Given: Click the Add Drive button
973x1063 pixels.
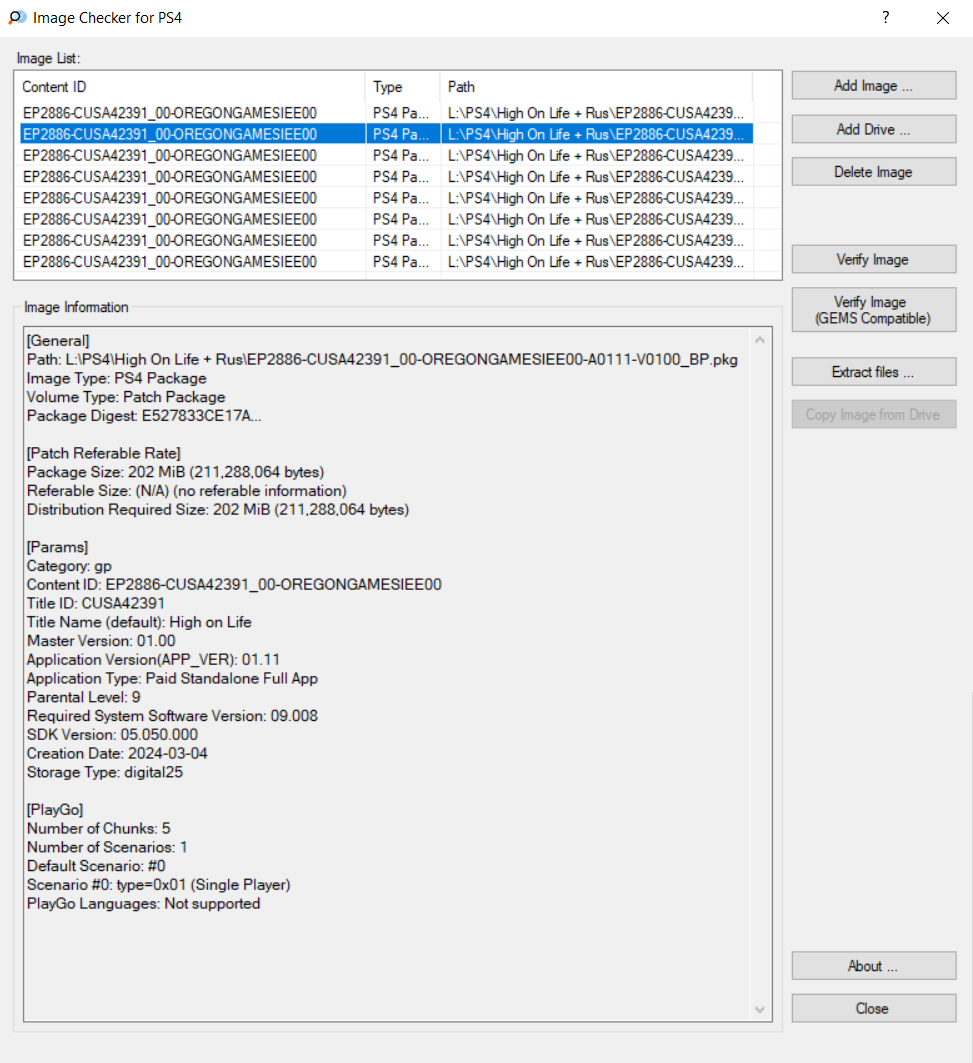Looking at the screenshot, I should click(x=873, y=129).
